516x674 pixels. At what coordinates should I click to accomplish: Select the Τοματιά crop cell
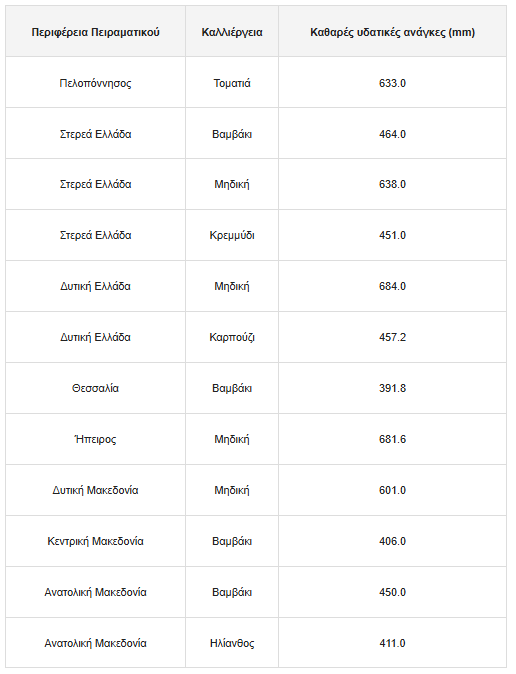click(232, 83)
